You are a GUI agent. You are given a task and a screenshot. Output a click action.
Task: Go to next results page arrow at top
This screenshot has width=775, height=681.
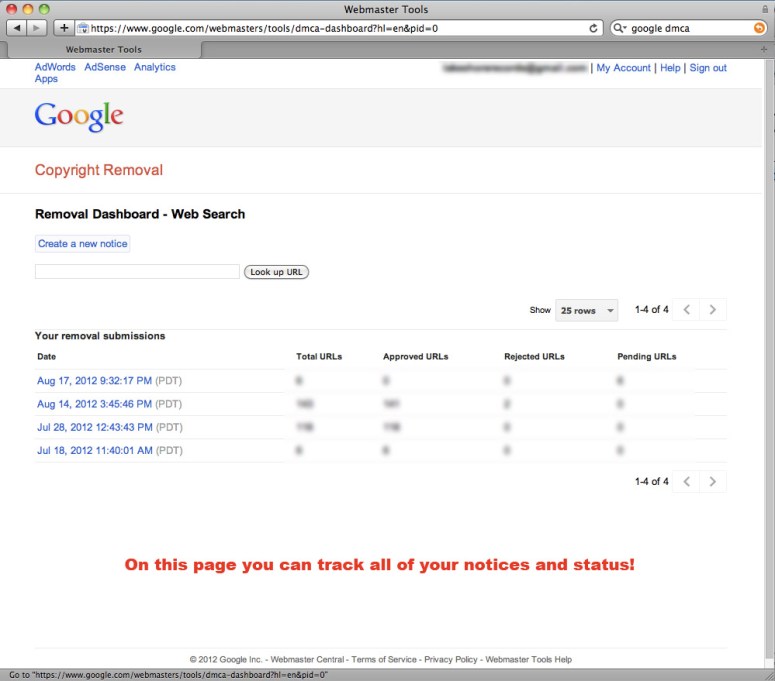tap(712, 310)
